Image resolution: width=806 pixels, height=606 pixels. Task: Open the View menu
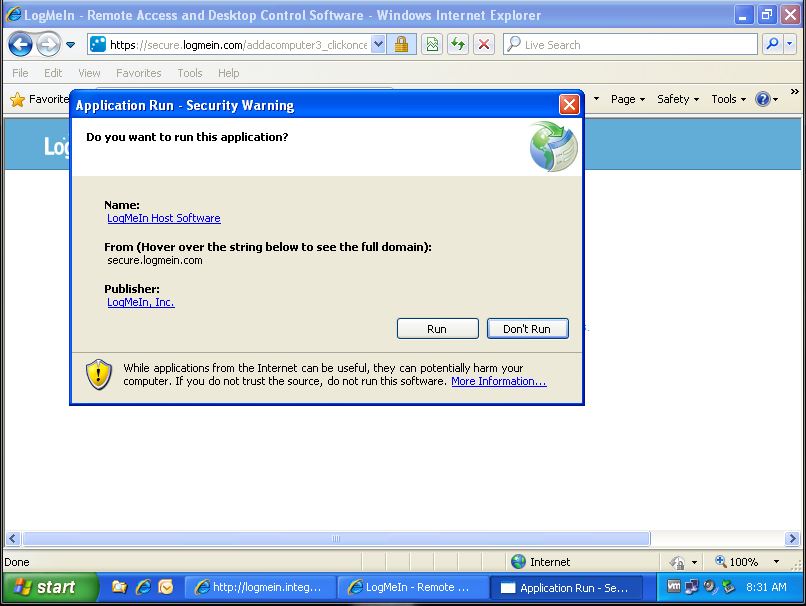tap(89, 73)
